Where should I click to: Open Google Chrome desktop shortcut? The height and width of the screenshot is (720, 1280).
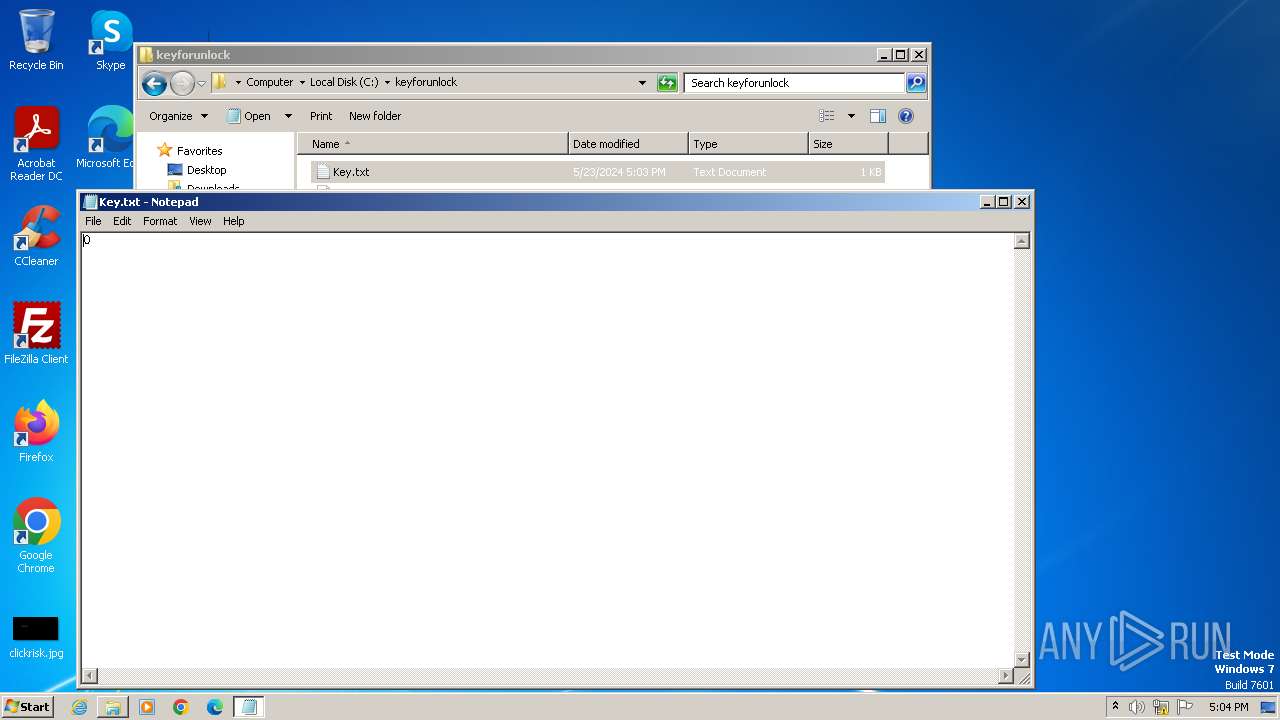tap(36, 536)
